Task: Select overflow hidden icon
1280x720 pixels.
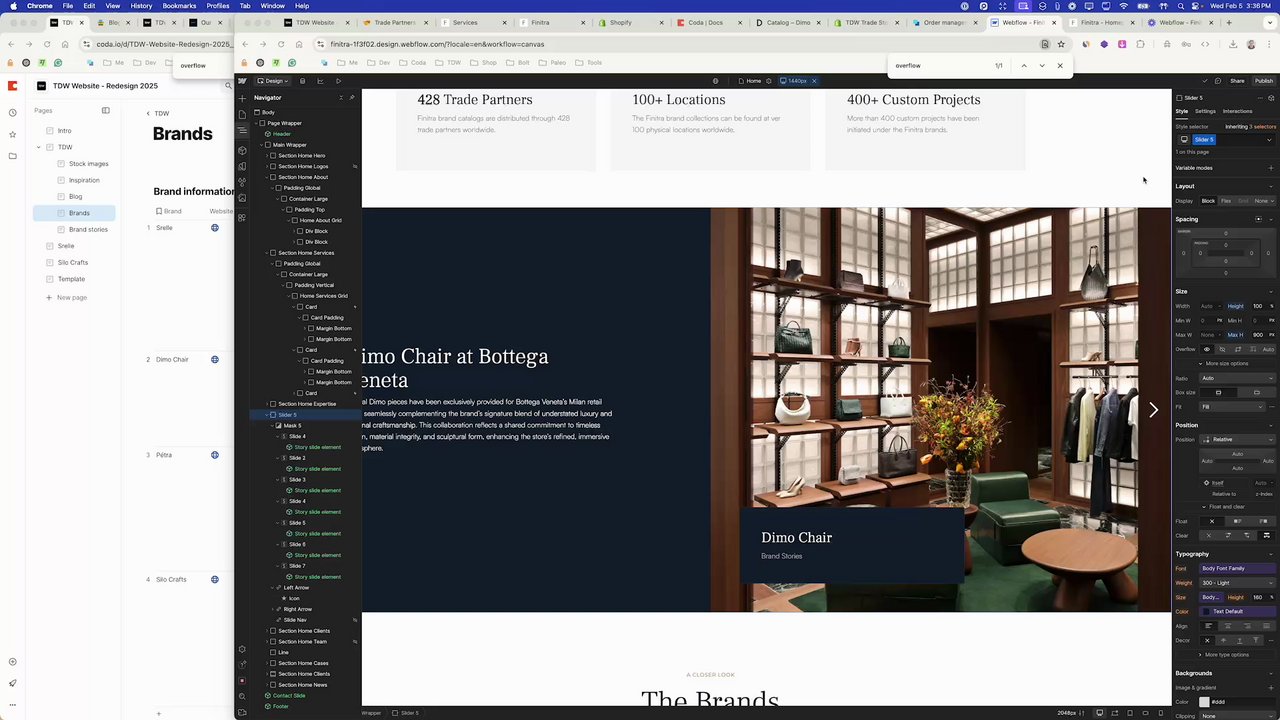Action: click(x=1222, y=349)
